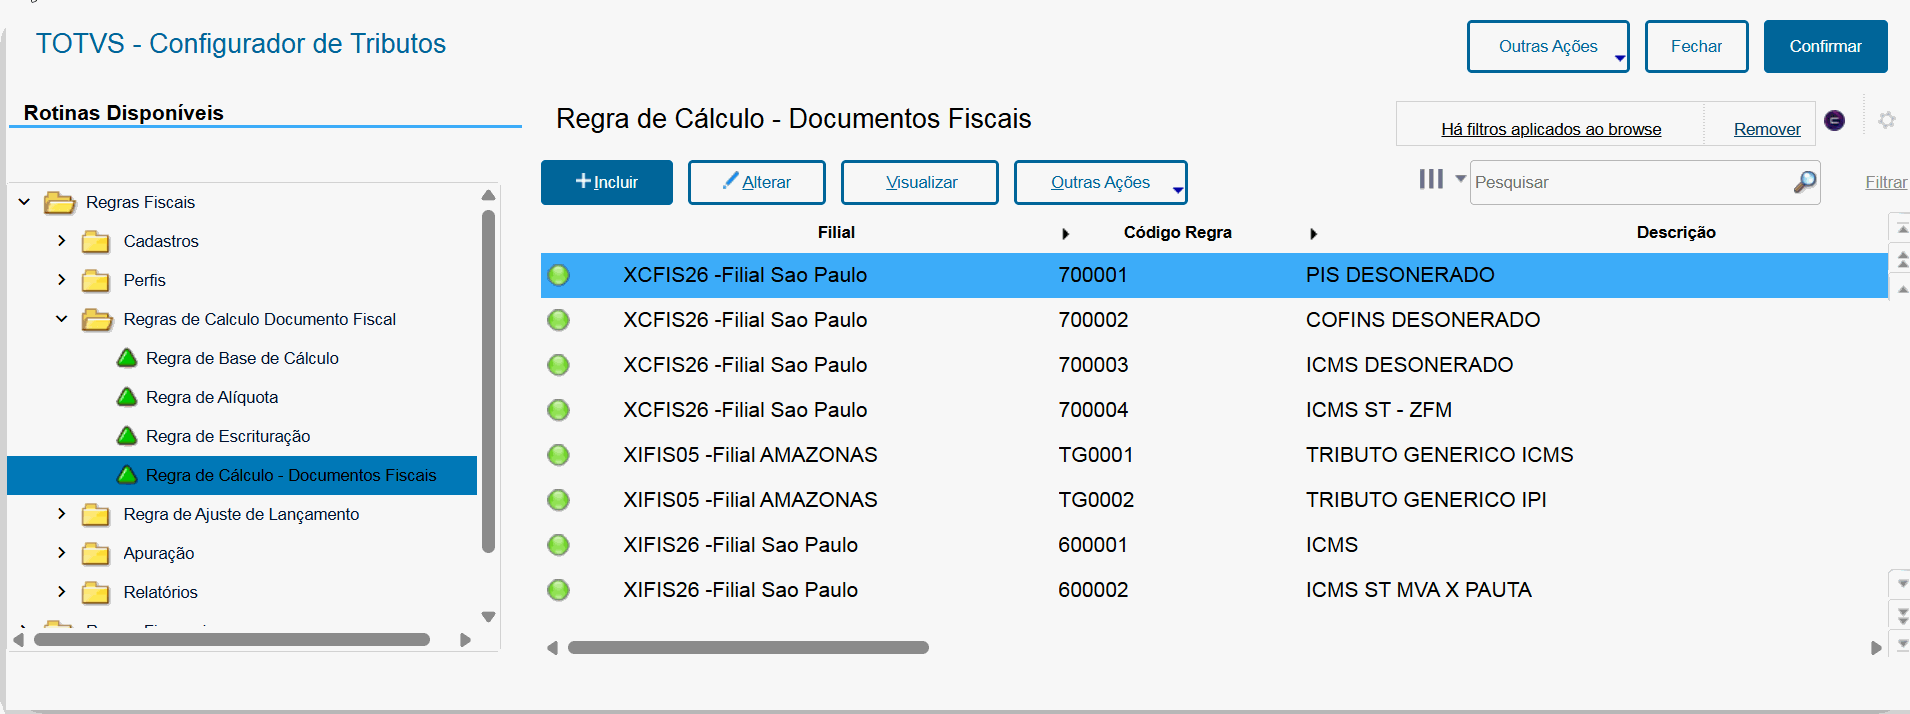The width and height of the screenshot is (1910, 714).
Task: Click the purple round icon beside Remover
Action: [1834, 121]
